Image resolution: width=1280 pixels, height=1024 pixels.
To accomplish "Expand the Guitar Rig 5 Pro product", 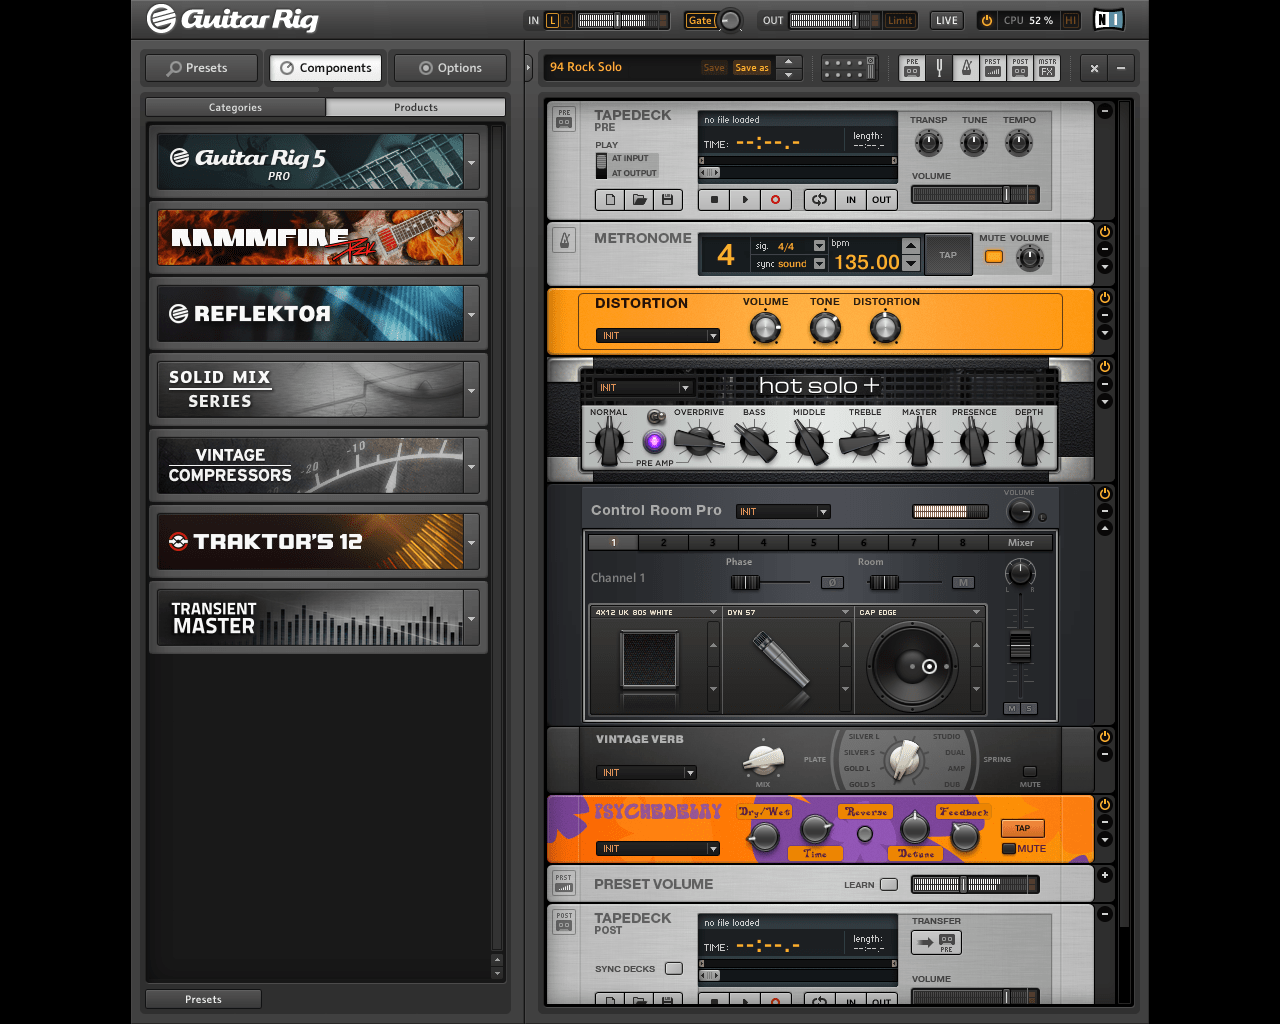I will click(471, 162).
